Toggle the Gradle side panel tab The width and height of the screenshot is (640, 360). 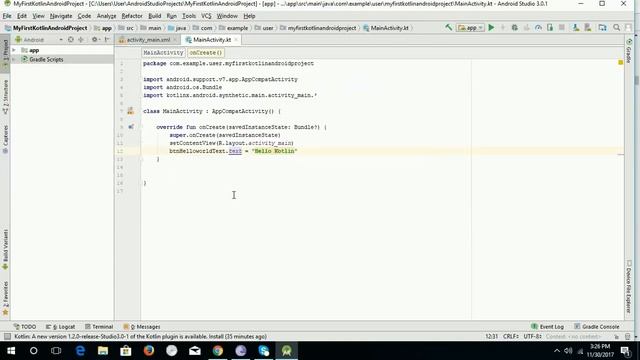point(629,51)
